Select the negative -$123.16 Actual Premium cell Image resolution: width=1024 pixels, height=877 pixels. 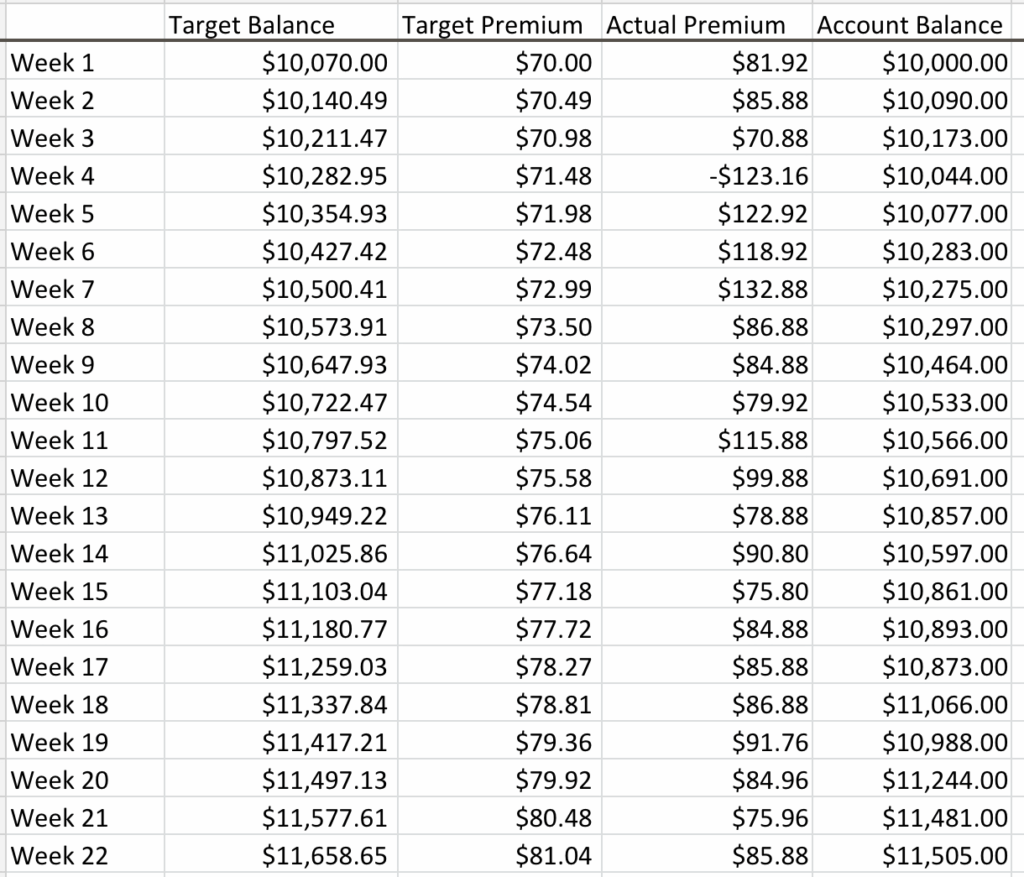tap(757, 177)
